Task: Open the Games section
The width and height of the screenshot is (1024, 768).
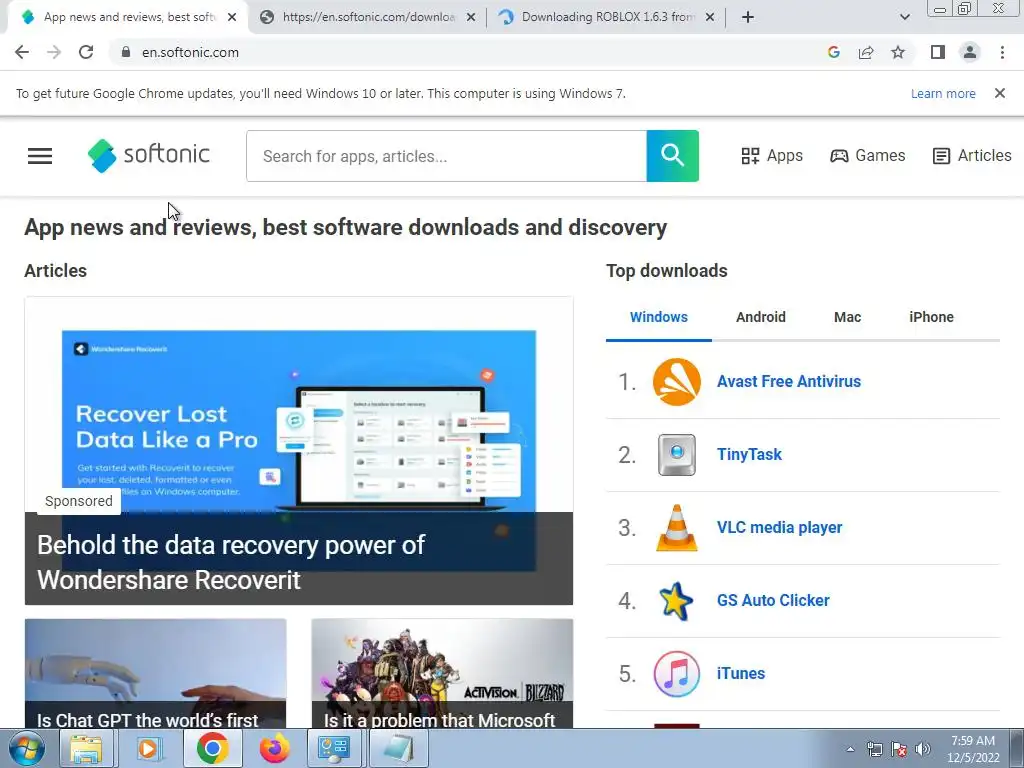Action: tap(867, 155)
